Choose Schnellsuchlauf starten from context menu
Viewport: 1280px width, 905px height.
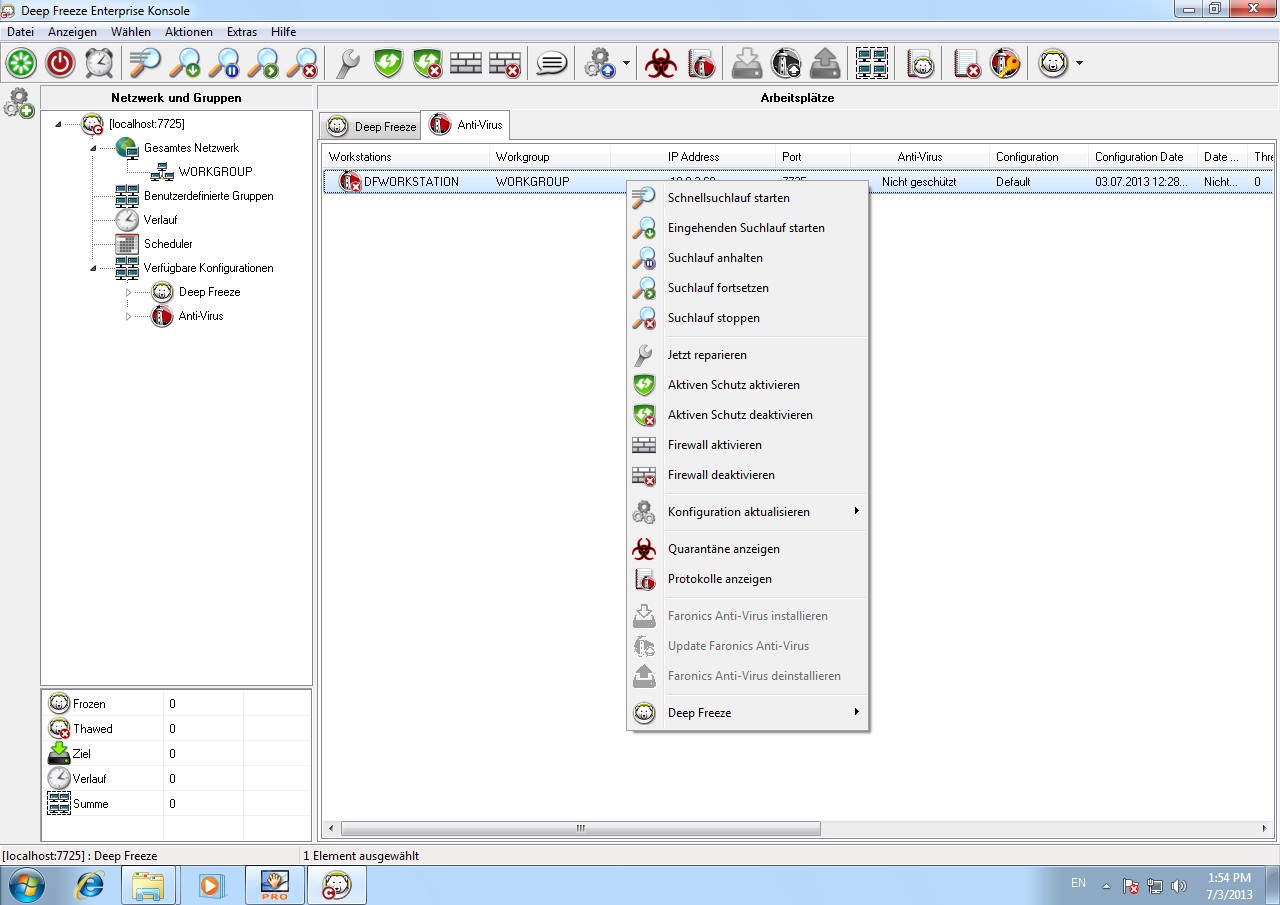(747, 198)
